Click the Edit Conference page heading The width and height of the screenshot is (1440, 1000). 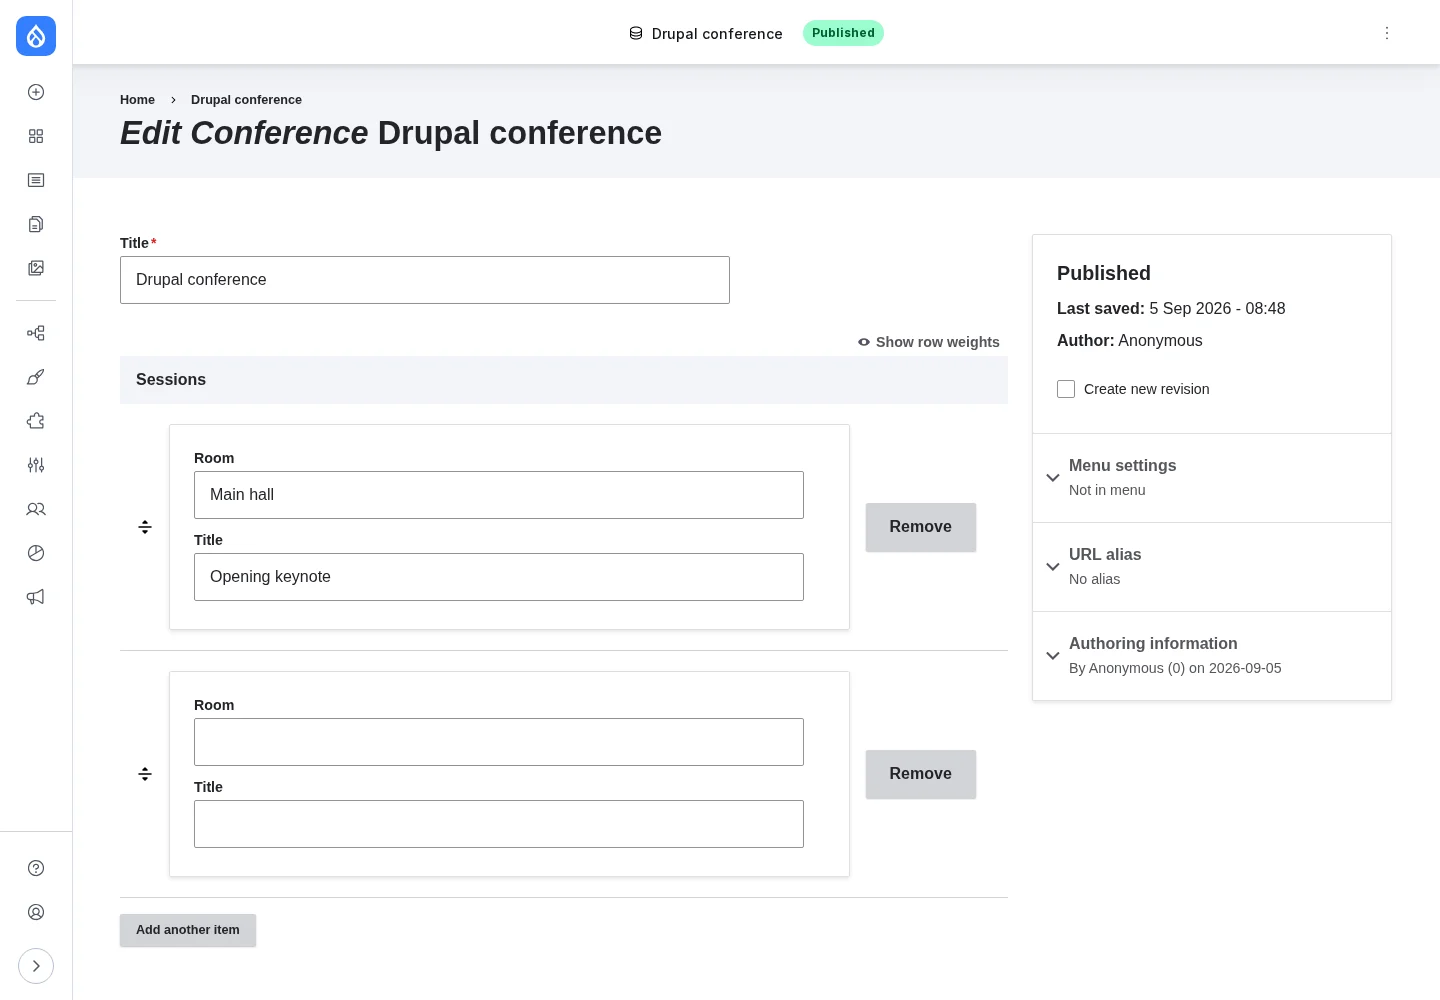391,133
